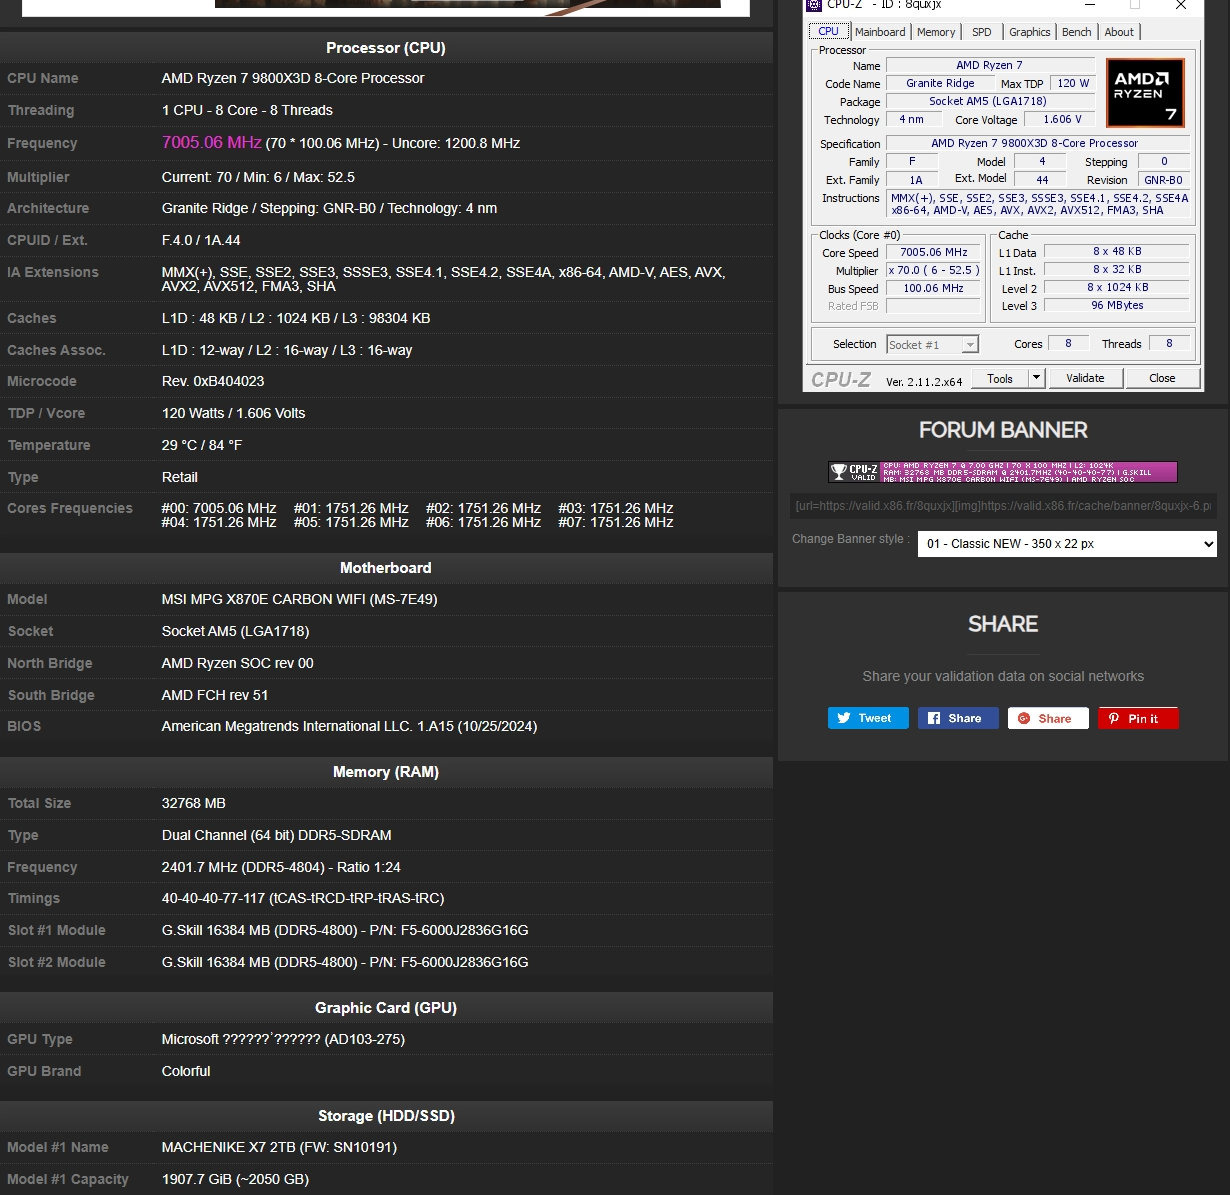Click the Tweet share button

tap(868, 718)
